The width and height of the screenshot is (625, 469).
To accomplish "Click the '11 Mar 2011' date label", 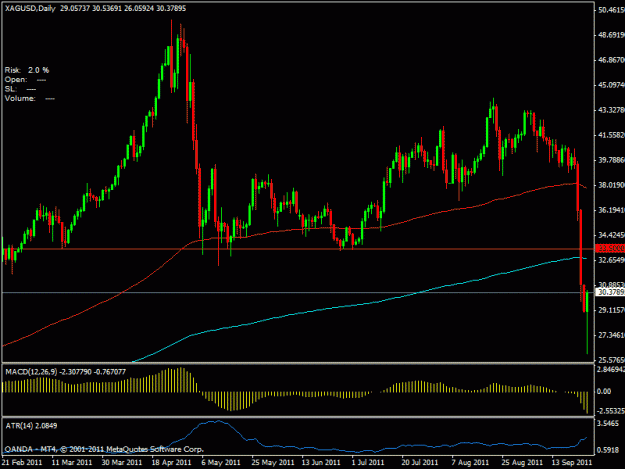I will [72, 462].
